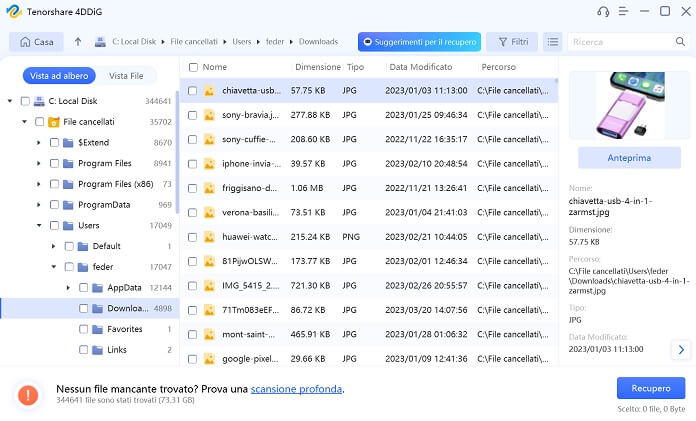Switch to Vista ad albero tab

coord(59,76)
